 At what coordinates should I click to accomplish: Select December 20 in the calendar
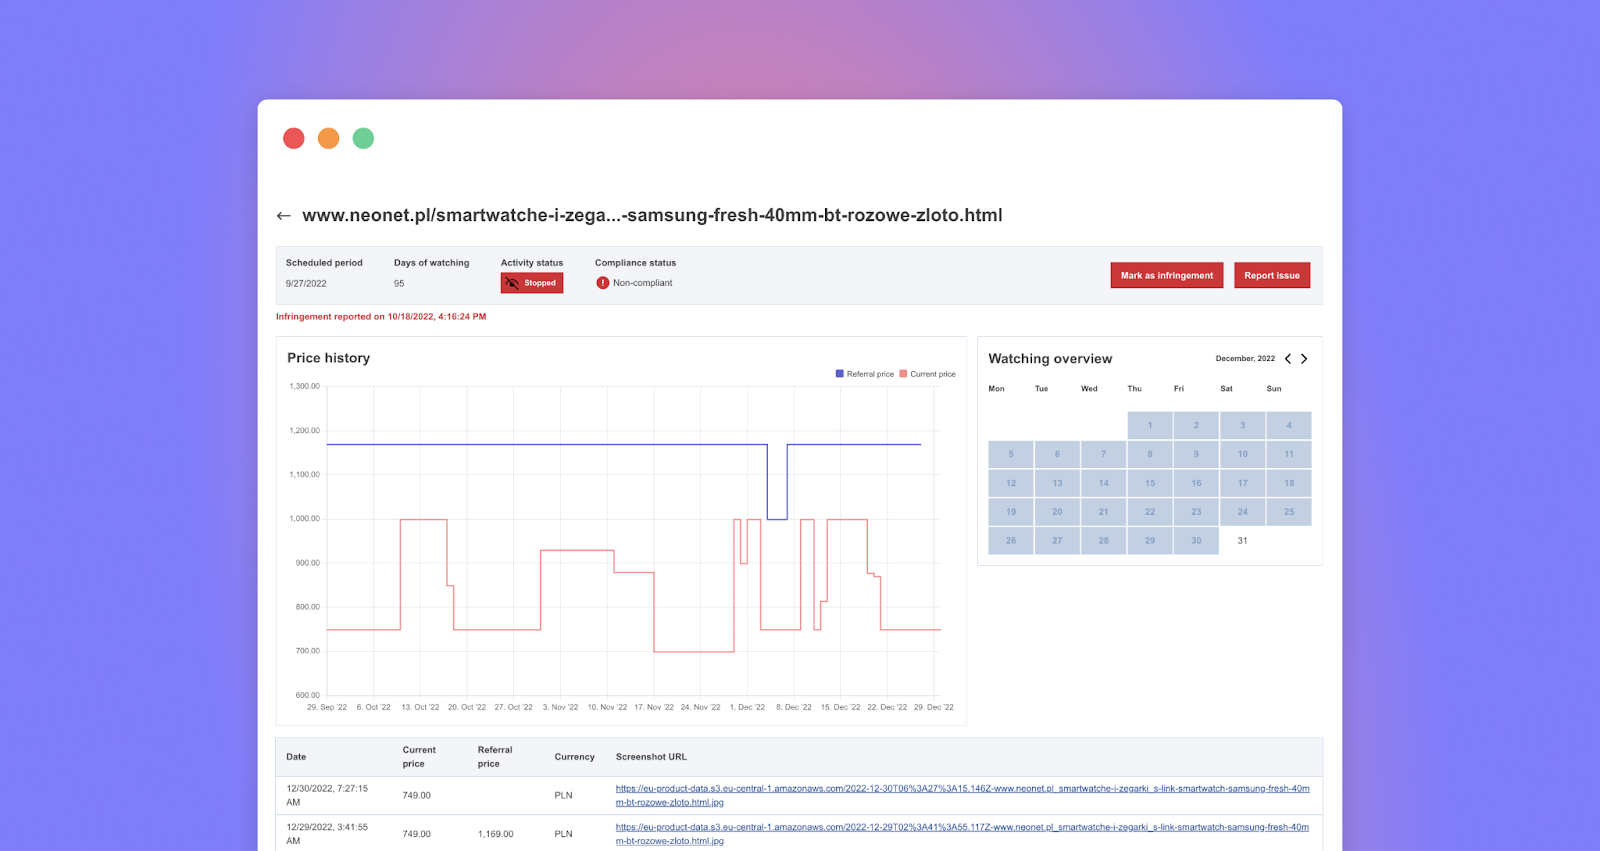pyautogui.click(x=1057, y=512)
